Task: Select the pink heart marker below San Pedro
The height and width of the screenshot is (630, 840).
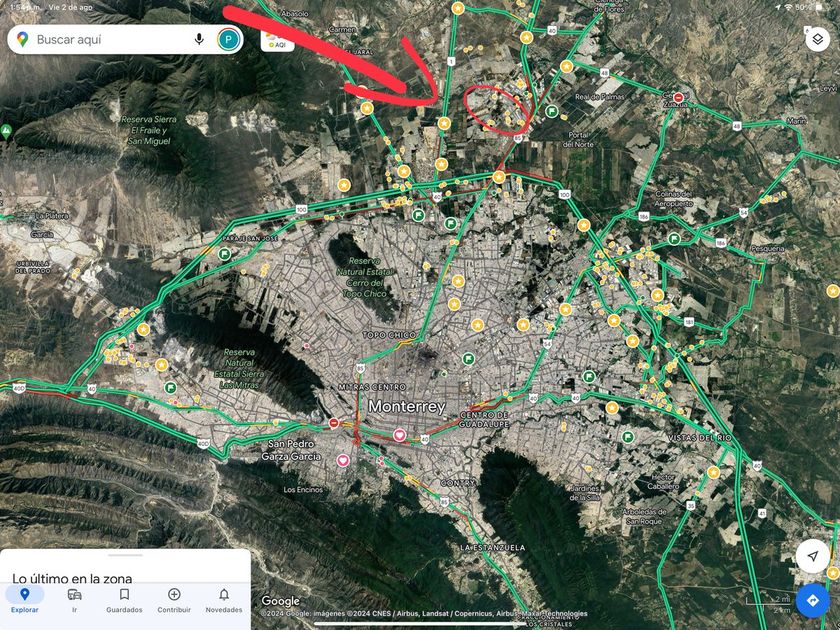Action: click(343, 460)
